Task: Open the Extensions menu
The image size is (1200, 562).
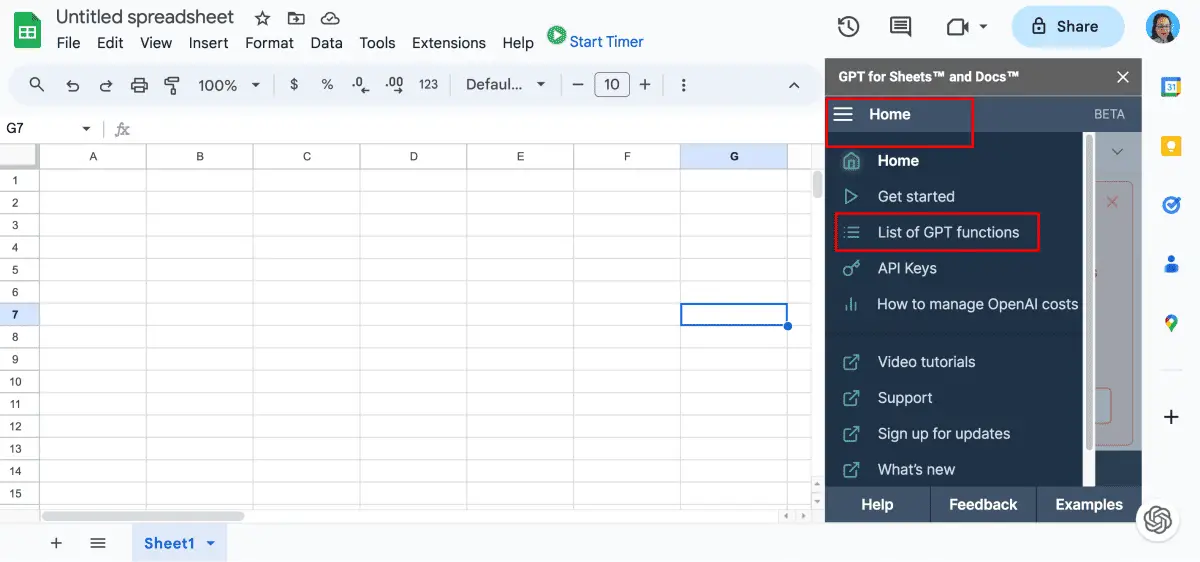Action: pos(449,43)
